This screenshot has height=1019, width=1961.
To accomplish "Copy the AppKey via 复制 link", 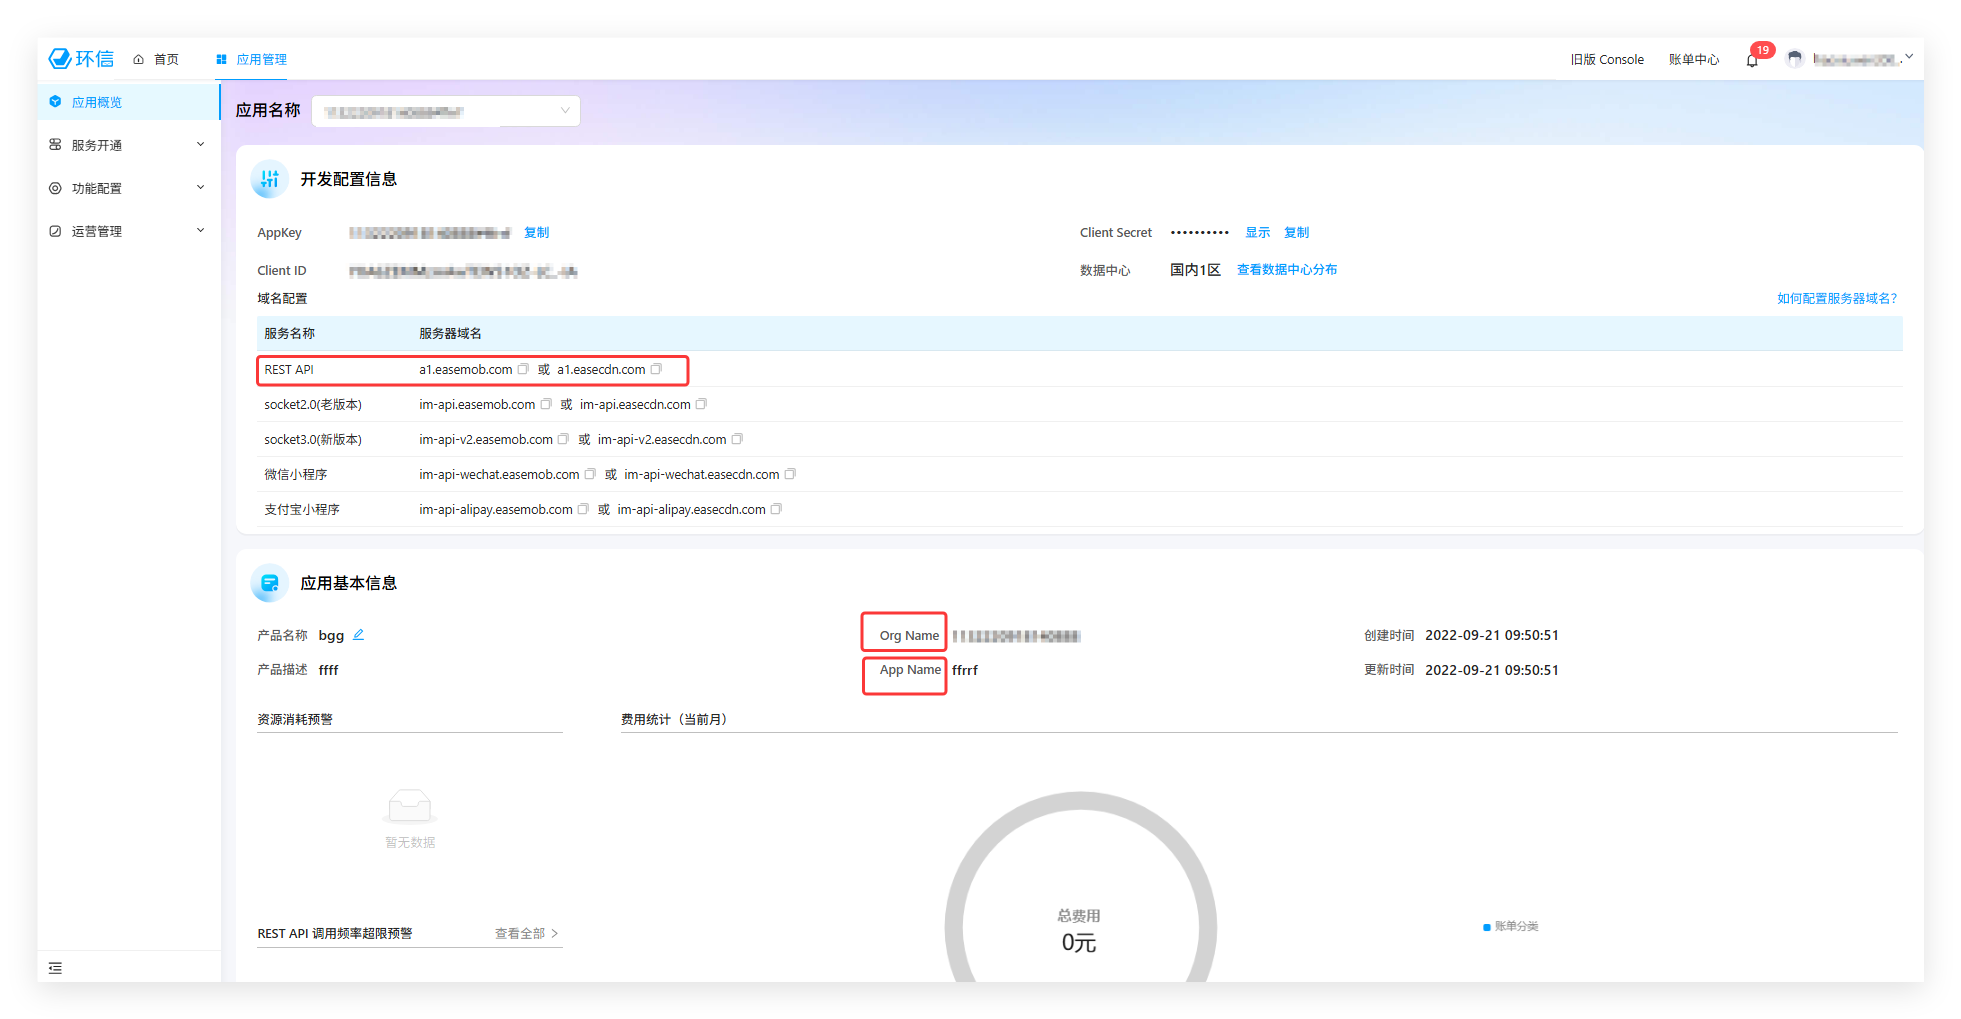I will click(537, 232).
